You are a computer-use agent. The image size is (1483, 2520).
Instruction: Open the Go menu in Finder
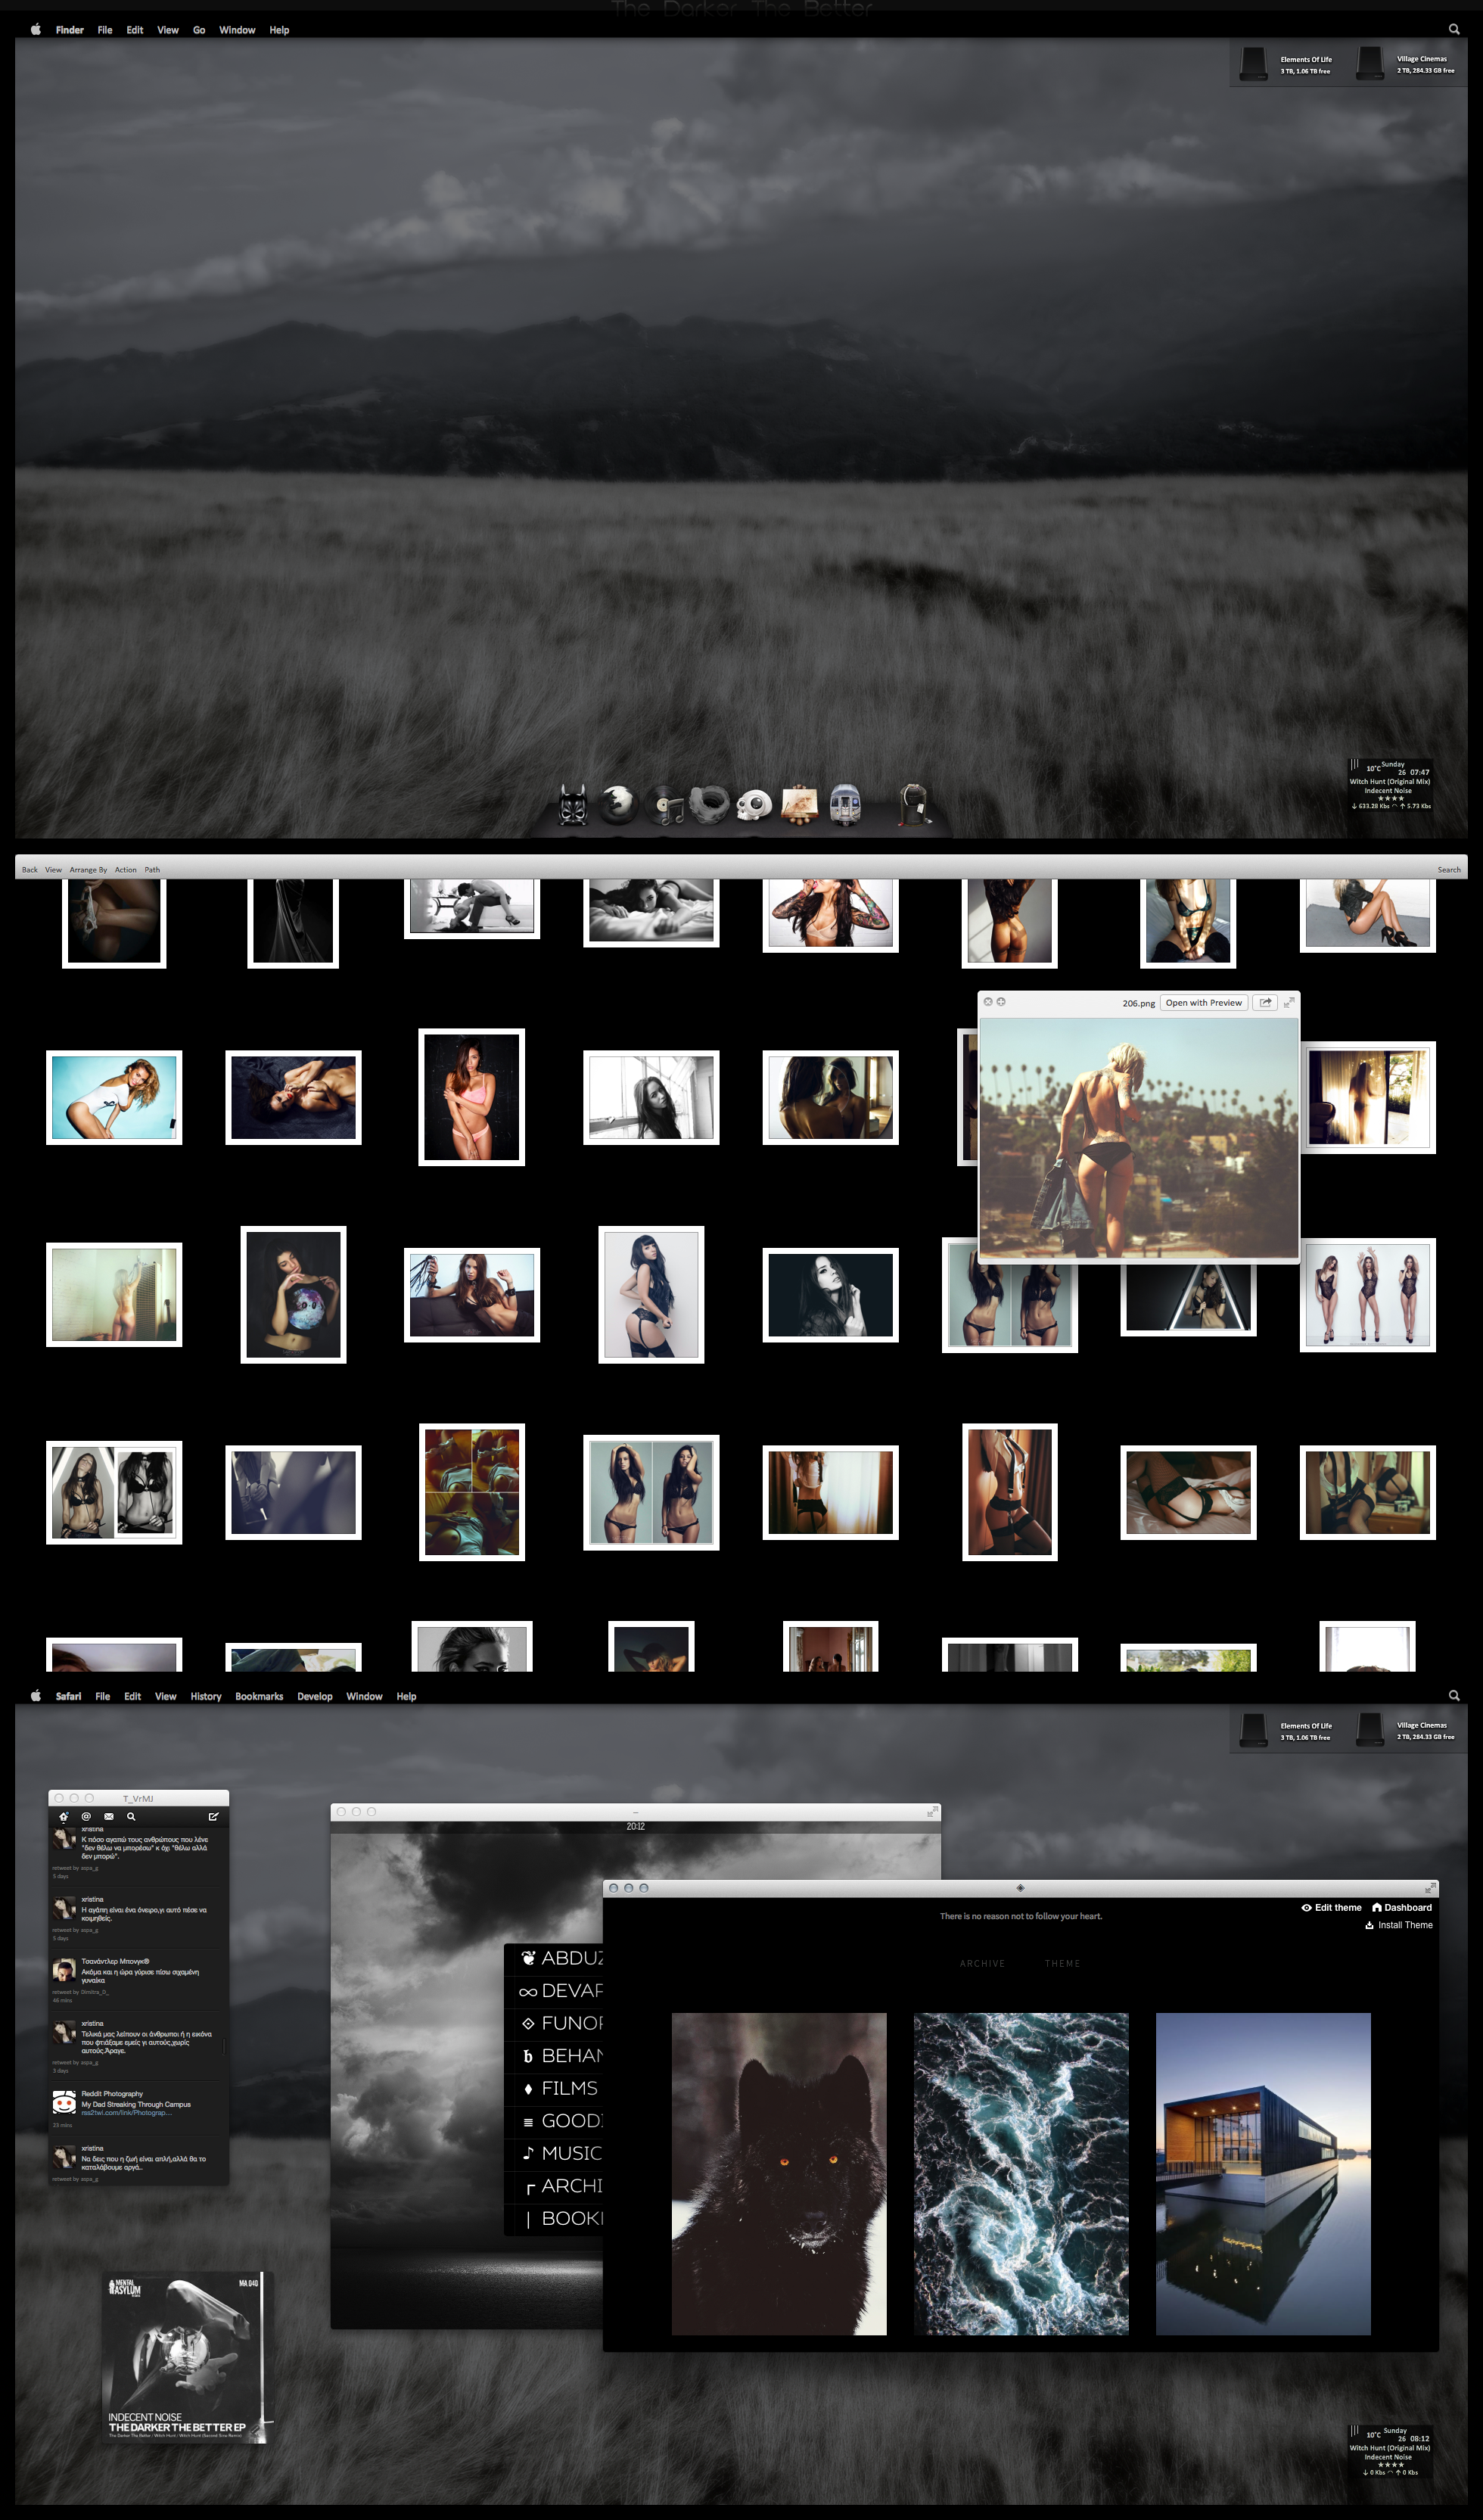point(199,30)
